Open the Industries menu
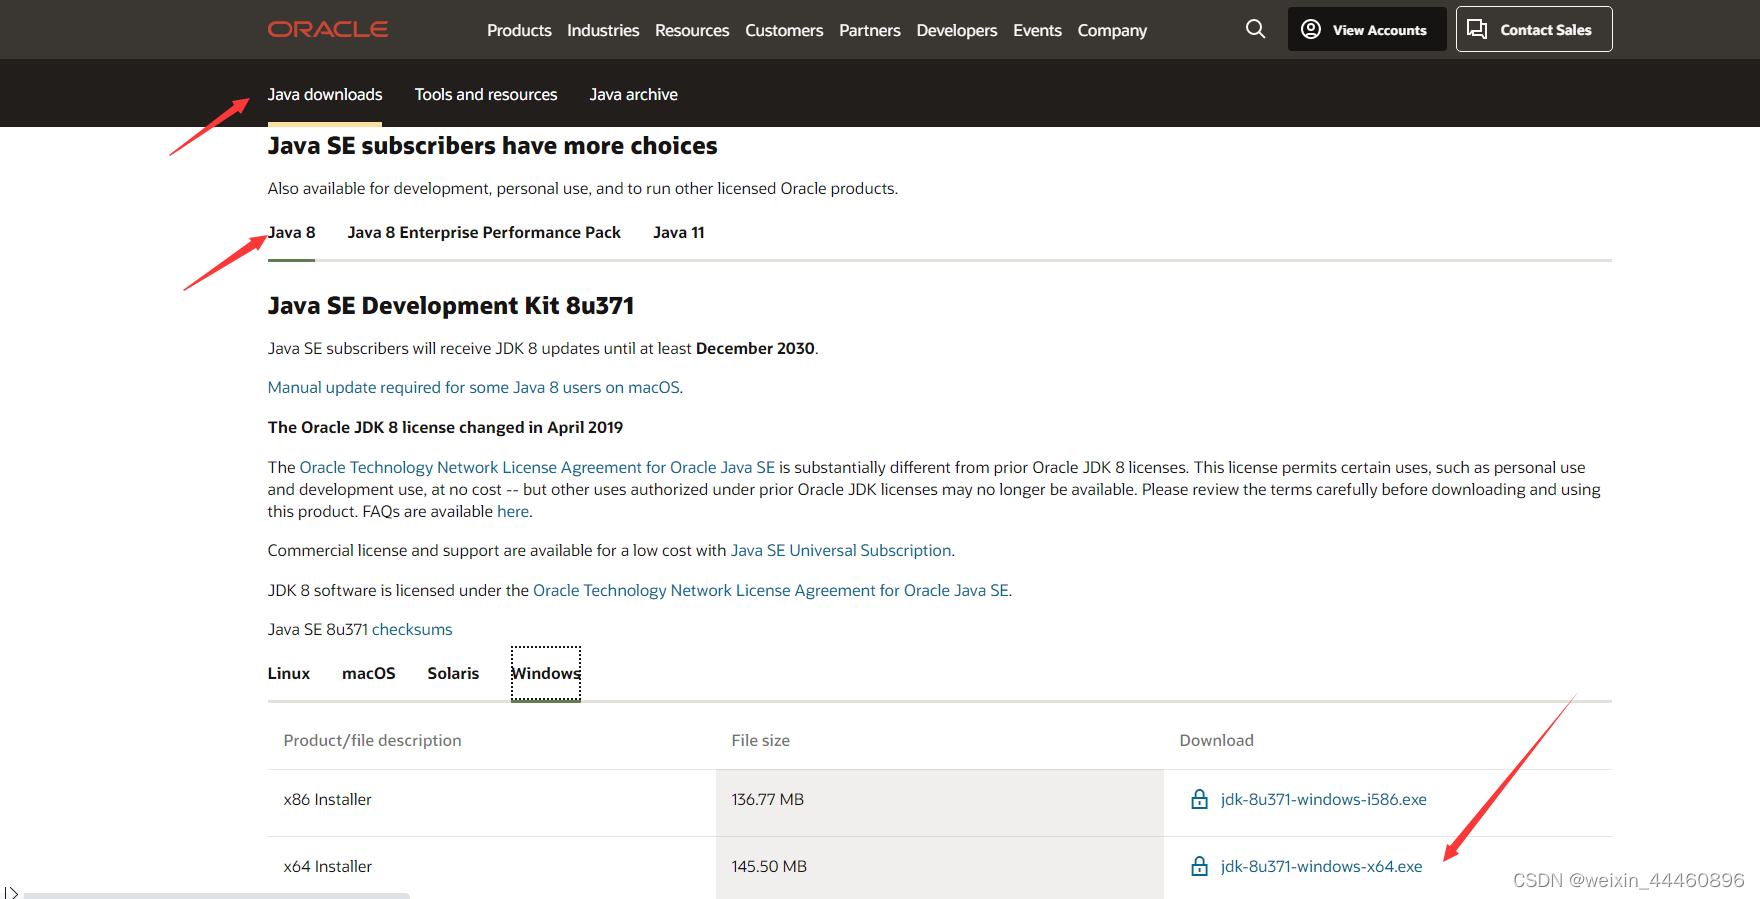Image resolution: width=1760 pixels, height=899 pixels. (603, 30)
